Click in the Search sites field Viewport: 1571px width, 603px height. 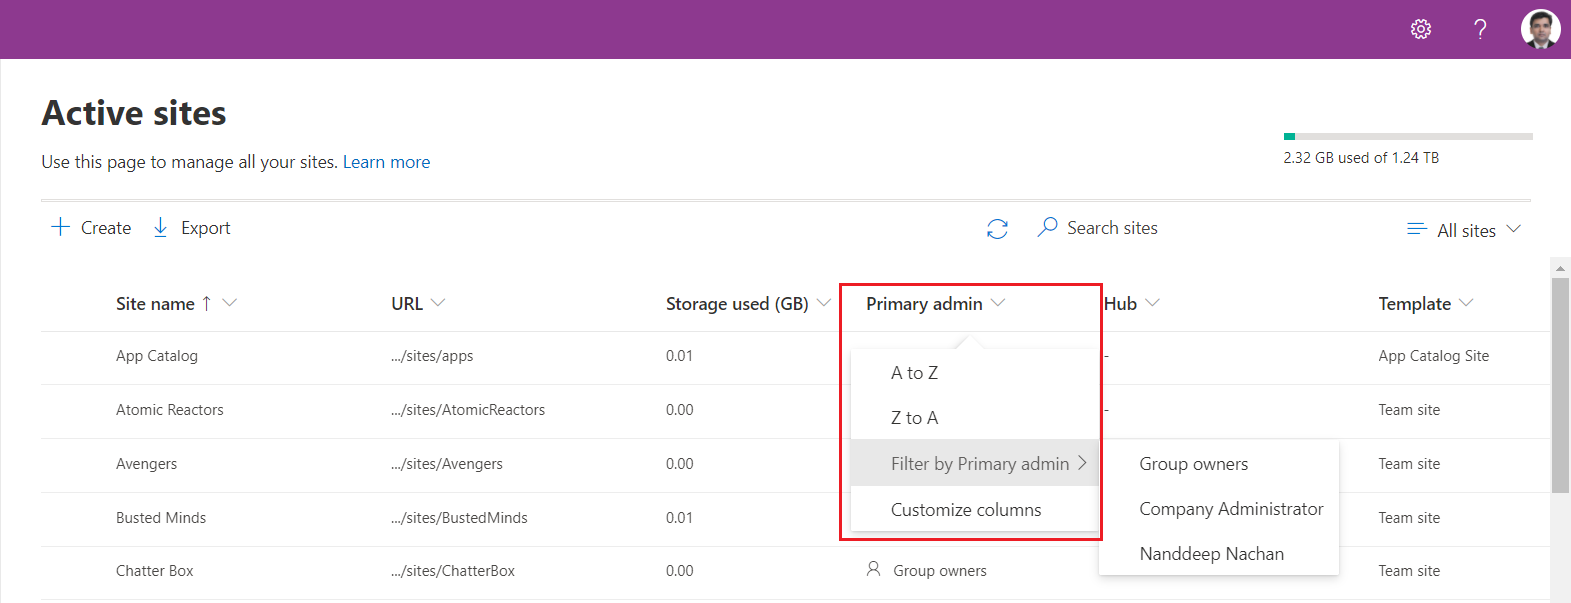click(1111, 228)
